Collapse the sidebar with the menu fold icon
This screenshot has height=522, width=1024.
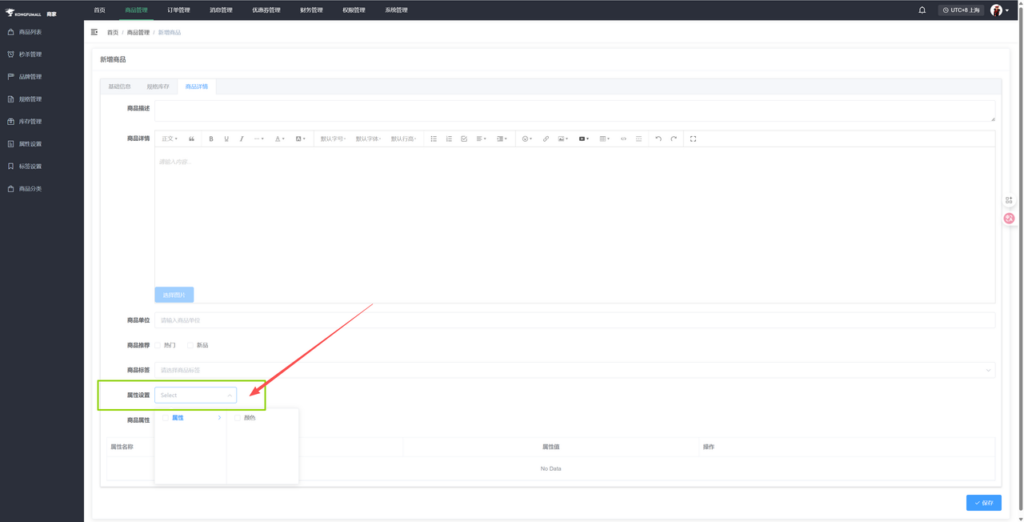95,32
